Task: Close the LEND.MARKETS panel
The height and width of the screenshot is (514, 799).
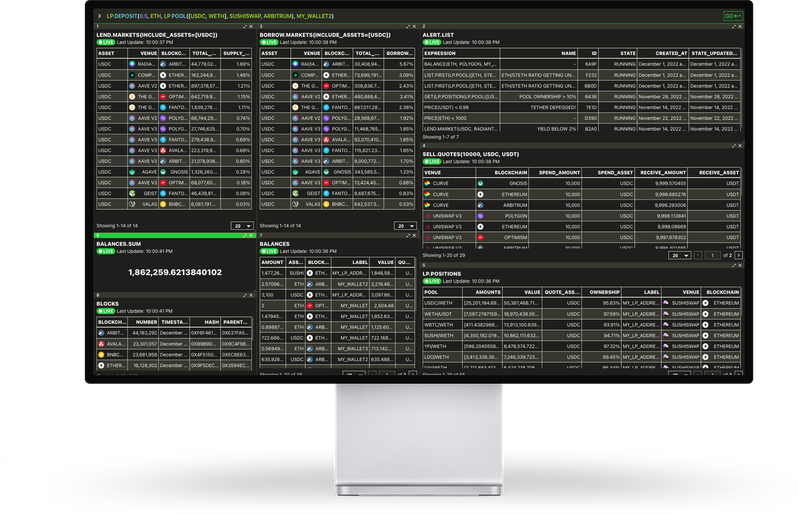Action: (251, 26)
